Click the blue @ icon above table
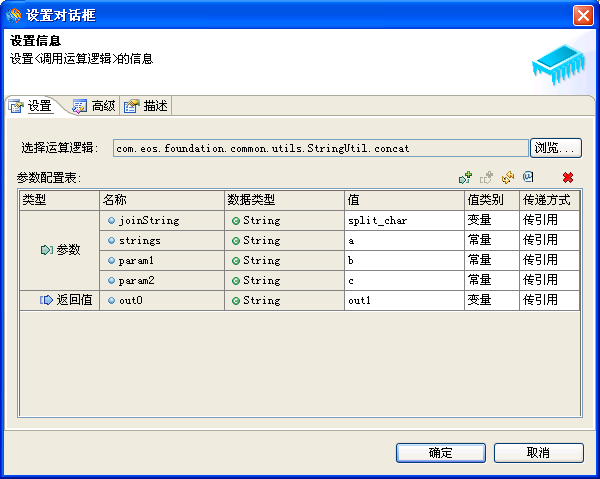The width and height of the screenshot is (600, 479). tap(528, 176)
